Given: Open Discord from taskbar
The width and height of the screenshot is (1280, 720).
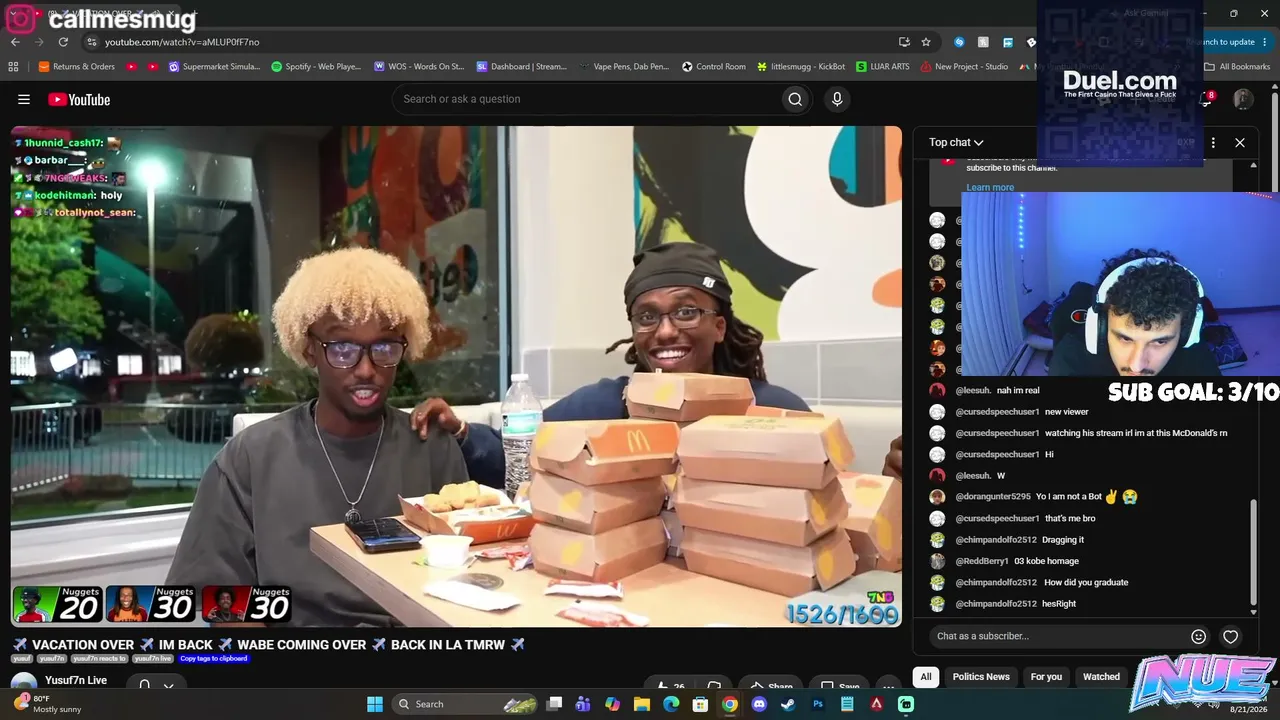Looking at the screenshot, I should pos(759,704).
